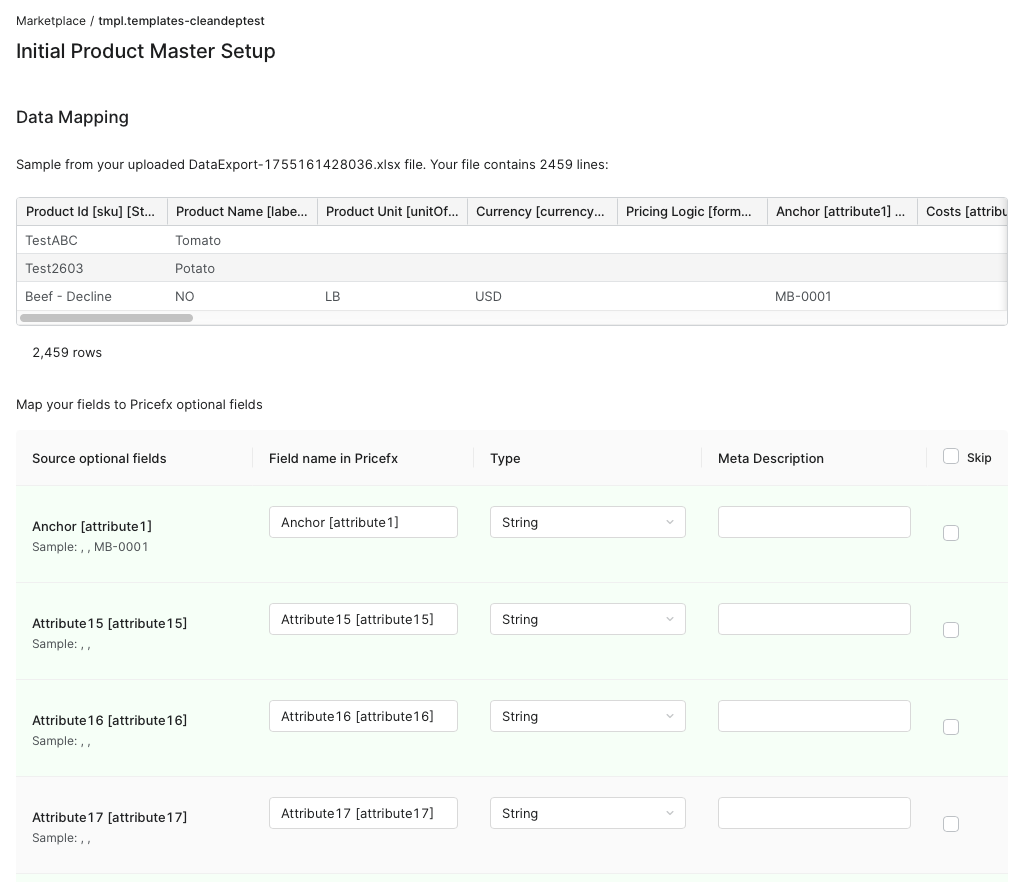Open the String type dropdown for Attribute15

[588, 619]
